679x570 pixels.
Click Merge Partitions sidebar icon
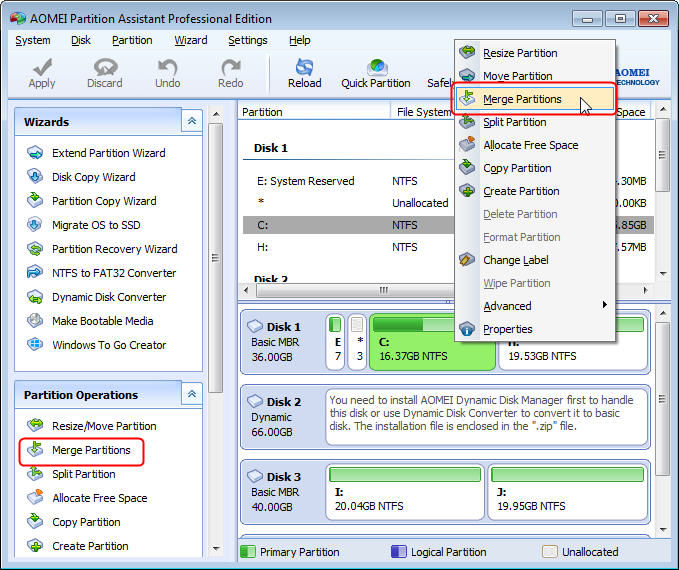[x=35, y=450]
